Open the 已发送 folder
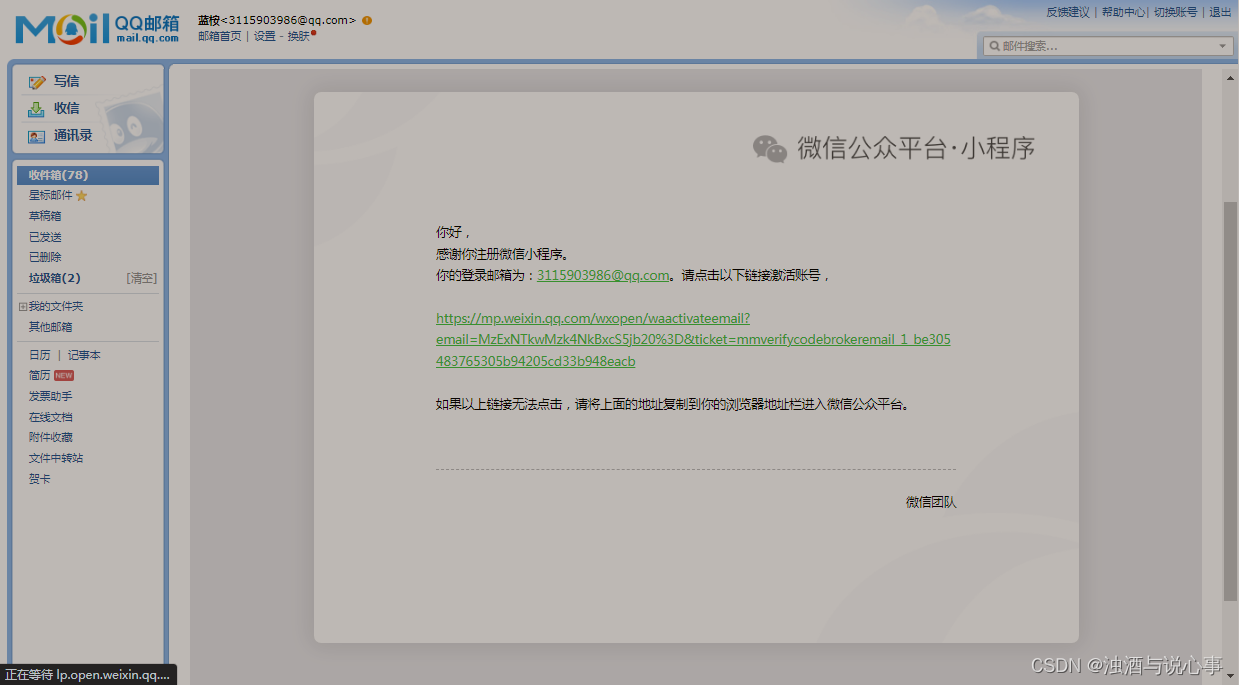 (45, 237)
